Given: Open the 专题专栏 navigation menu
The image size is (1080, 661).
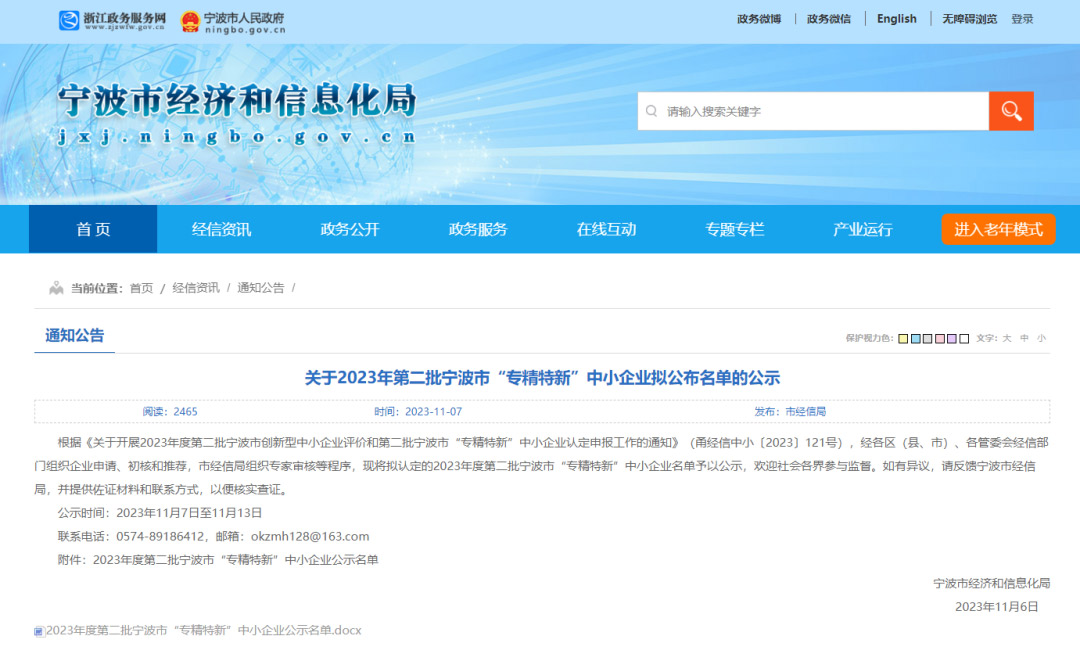Looking at the screenshot, I should pos(735,230).
